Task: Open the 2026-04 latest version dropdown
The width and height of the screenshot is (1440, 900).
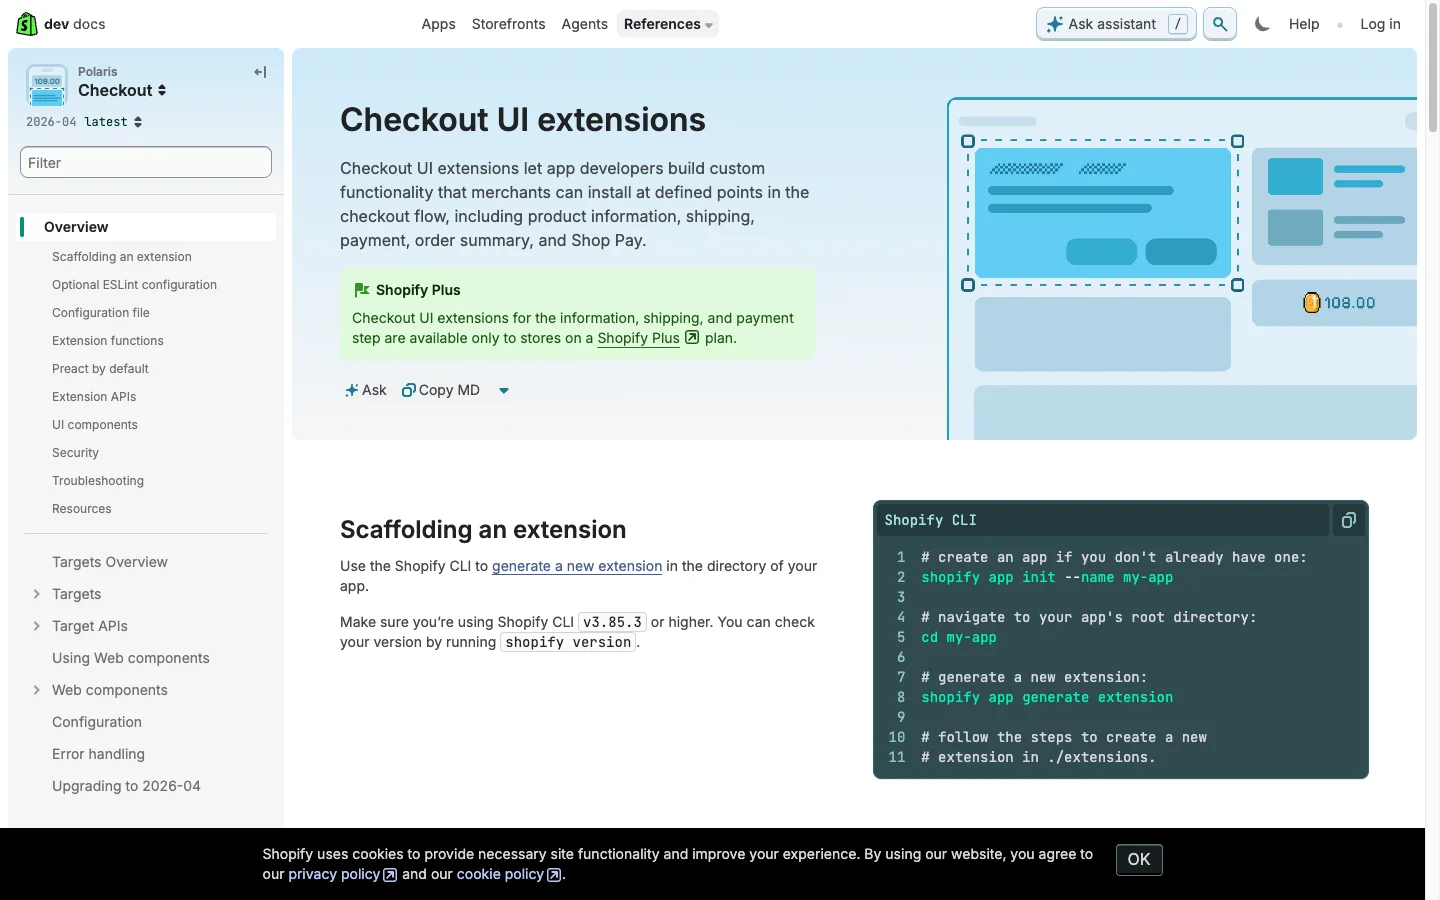Action: point(84,122)
